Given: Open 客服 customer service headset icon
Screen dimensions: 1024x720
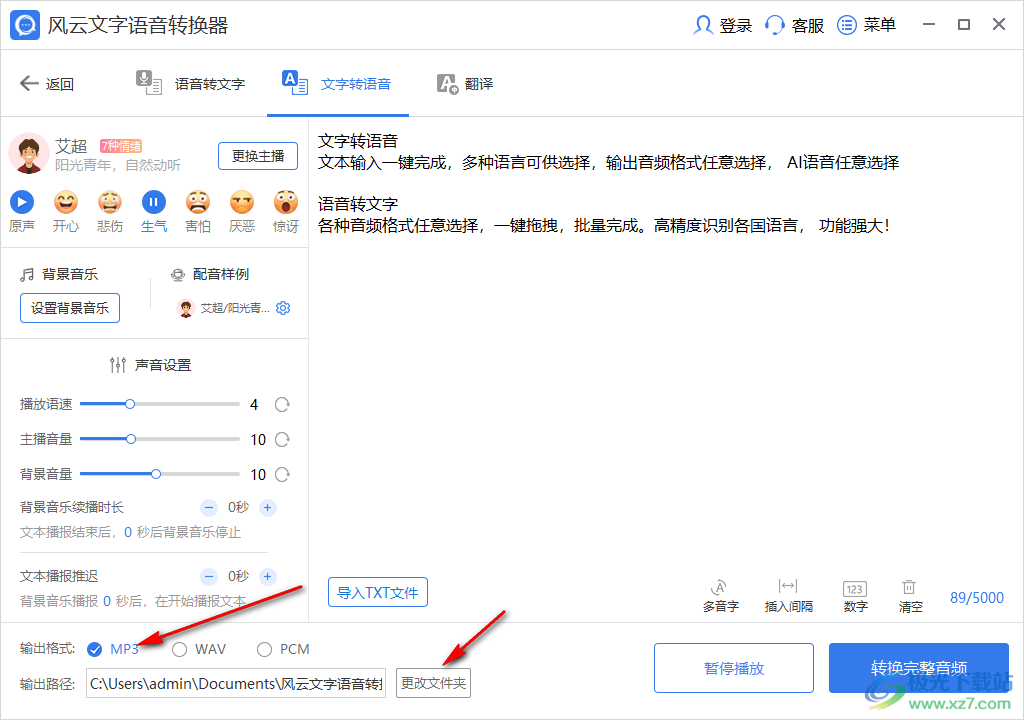Looking at the screenshot, I should 775,25.
